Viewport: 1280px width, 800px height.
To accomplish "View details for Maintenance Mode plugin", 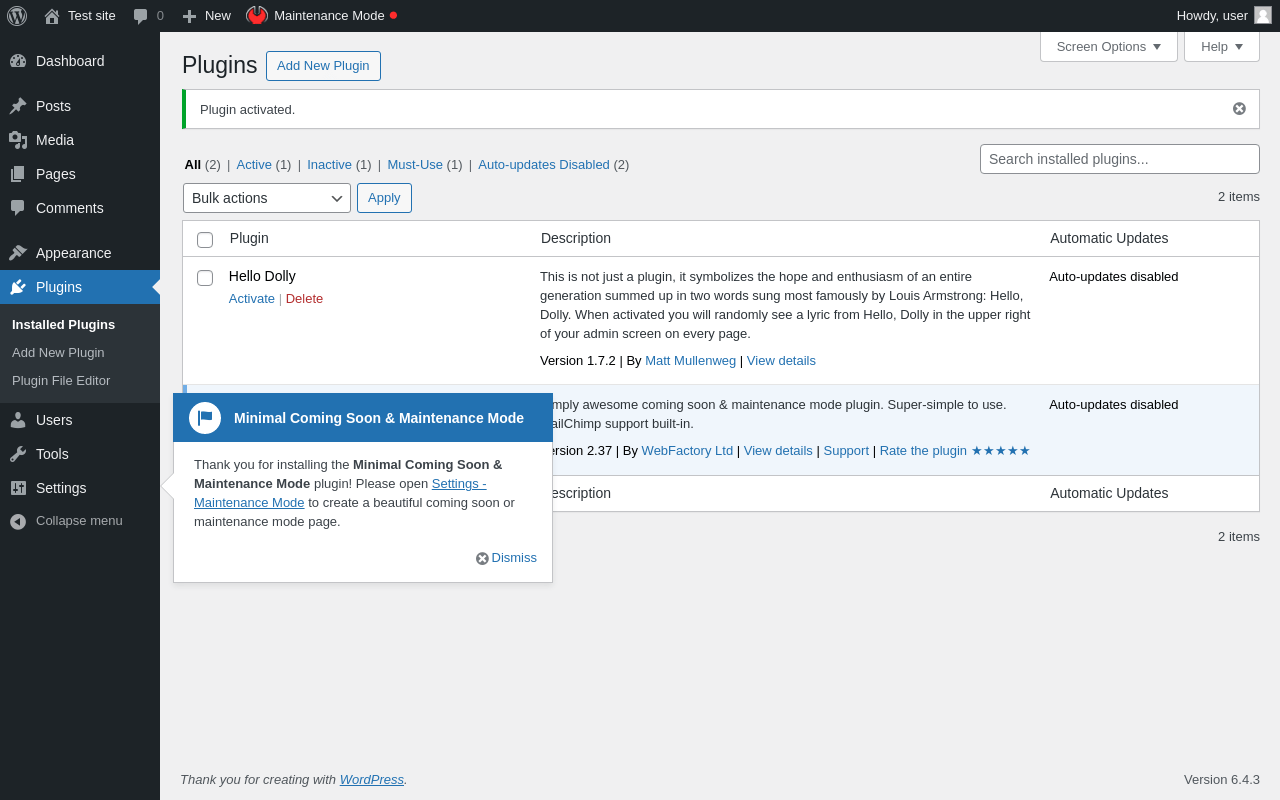I will point(778,451).
